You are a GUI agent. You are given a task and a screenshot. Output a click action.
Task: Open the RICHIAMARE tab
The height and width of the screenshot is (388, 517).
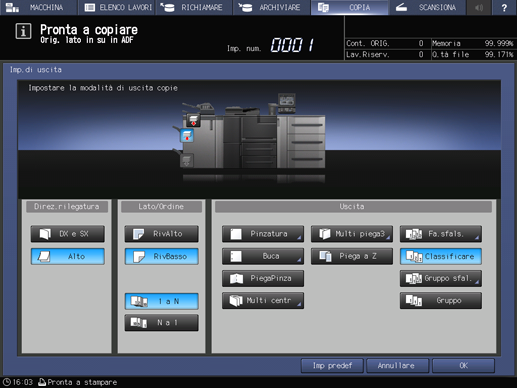194,7
